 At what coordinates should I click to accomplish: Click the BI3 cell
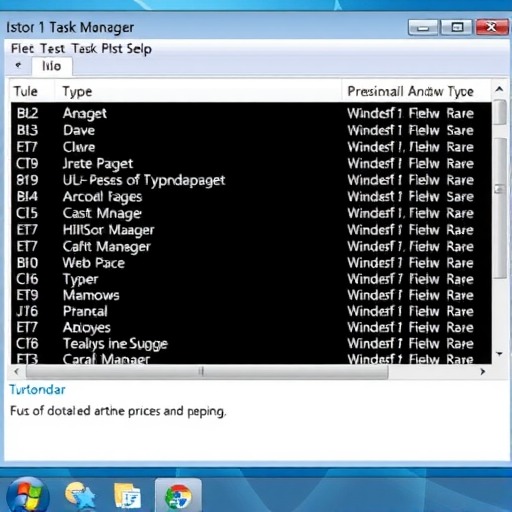point(27,130)
